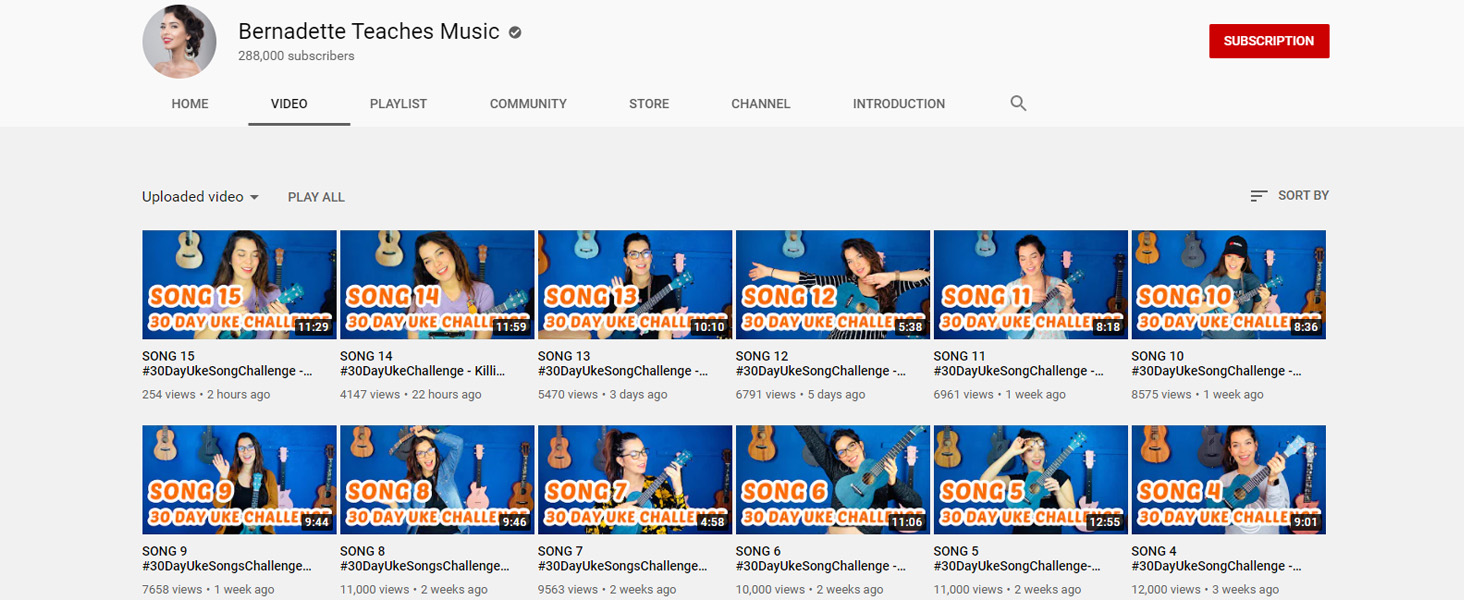Click the 12:55 duration badge on SONG 5
The image size is (1464, 600).
1105,522
